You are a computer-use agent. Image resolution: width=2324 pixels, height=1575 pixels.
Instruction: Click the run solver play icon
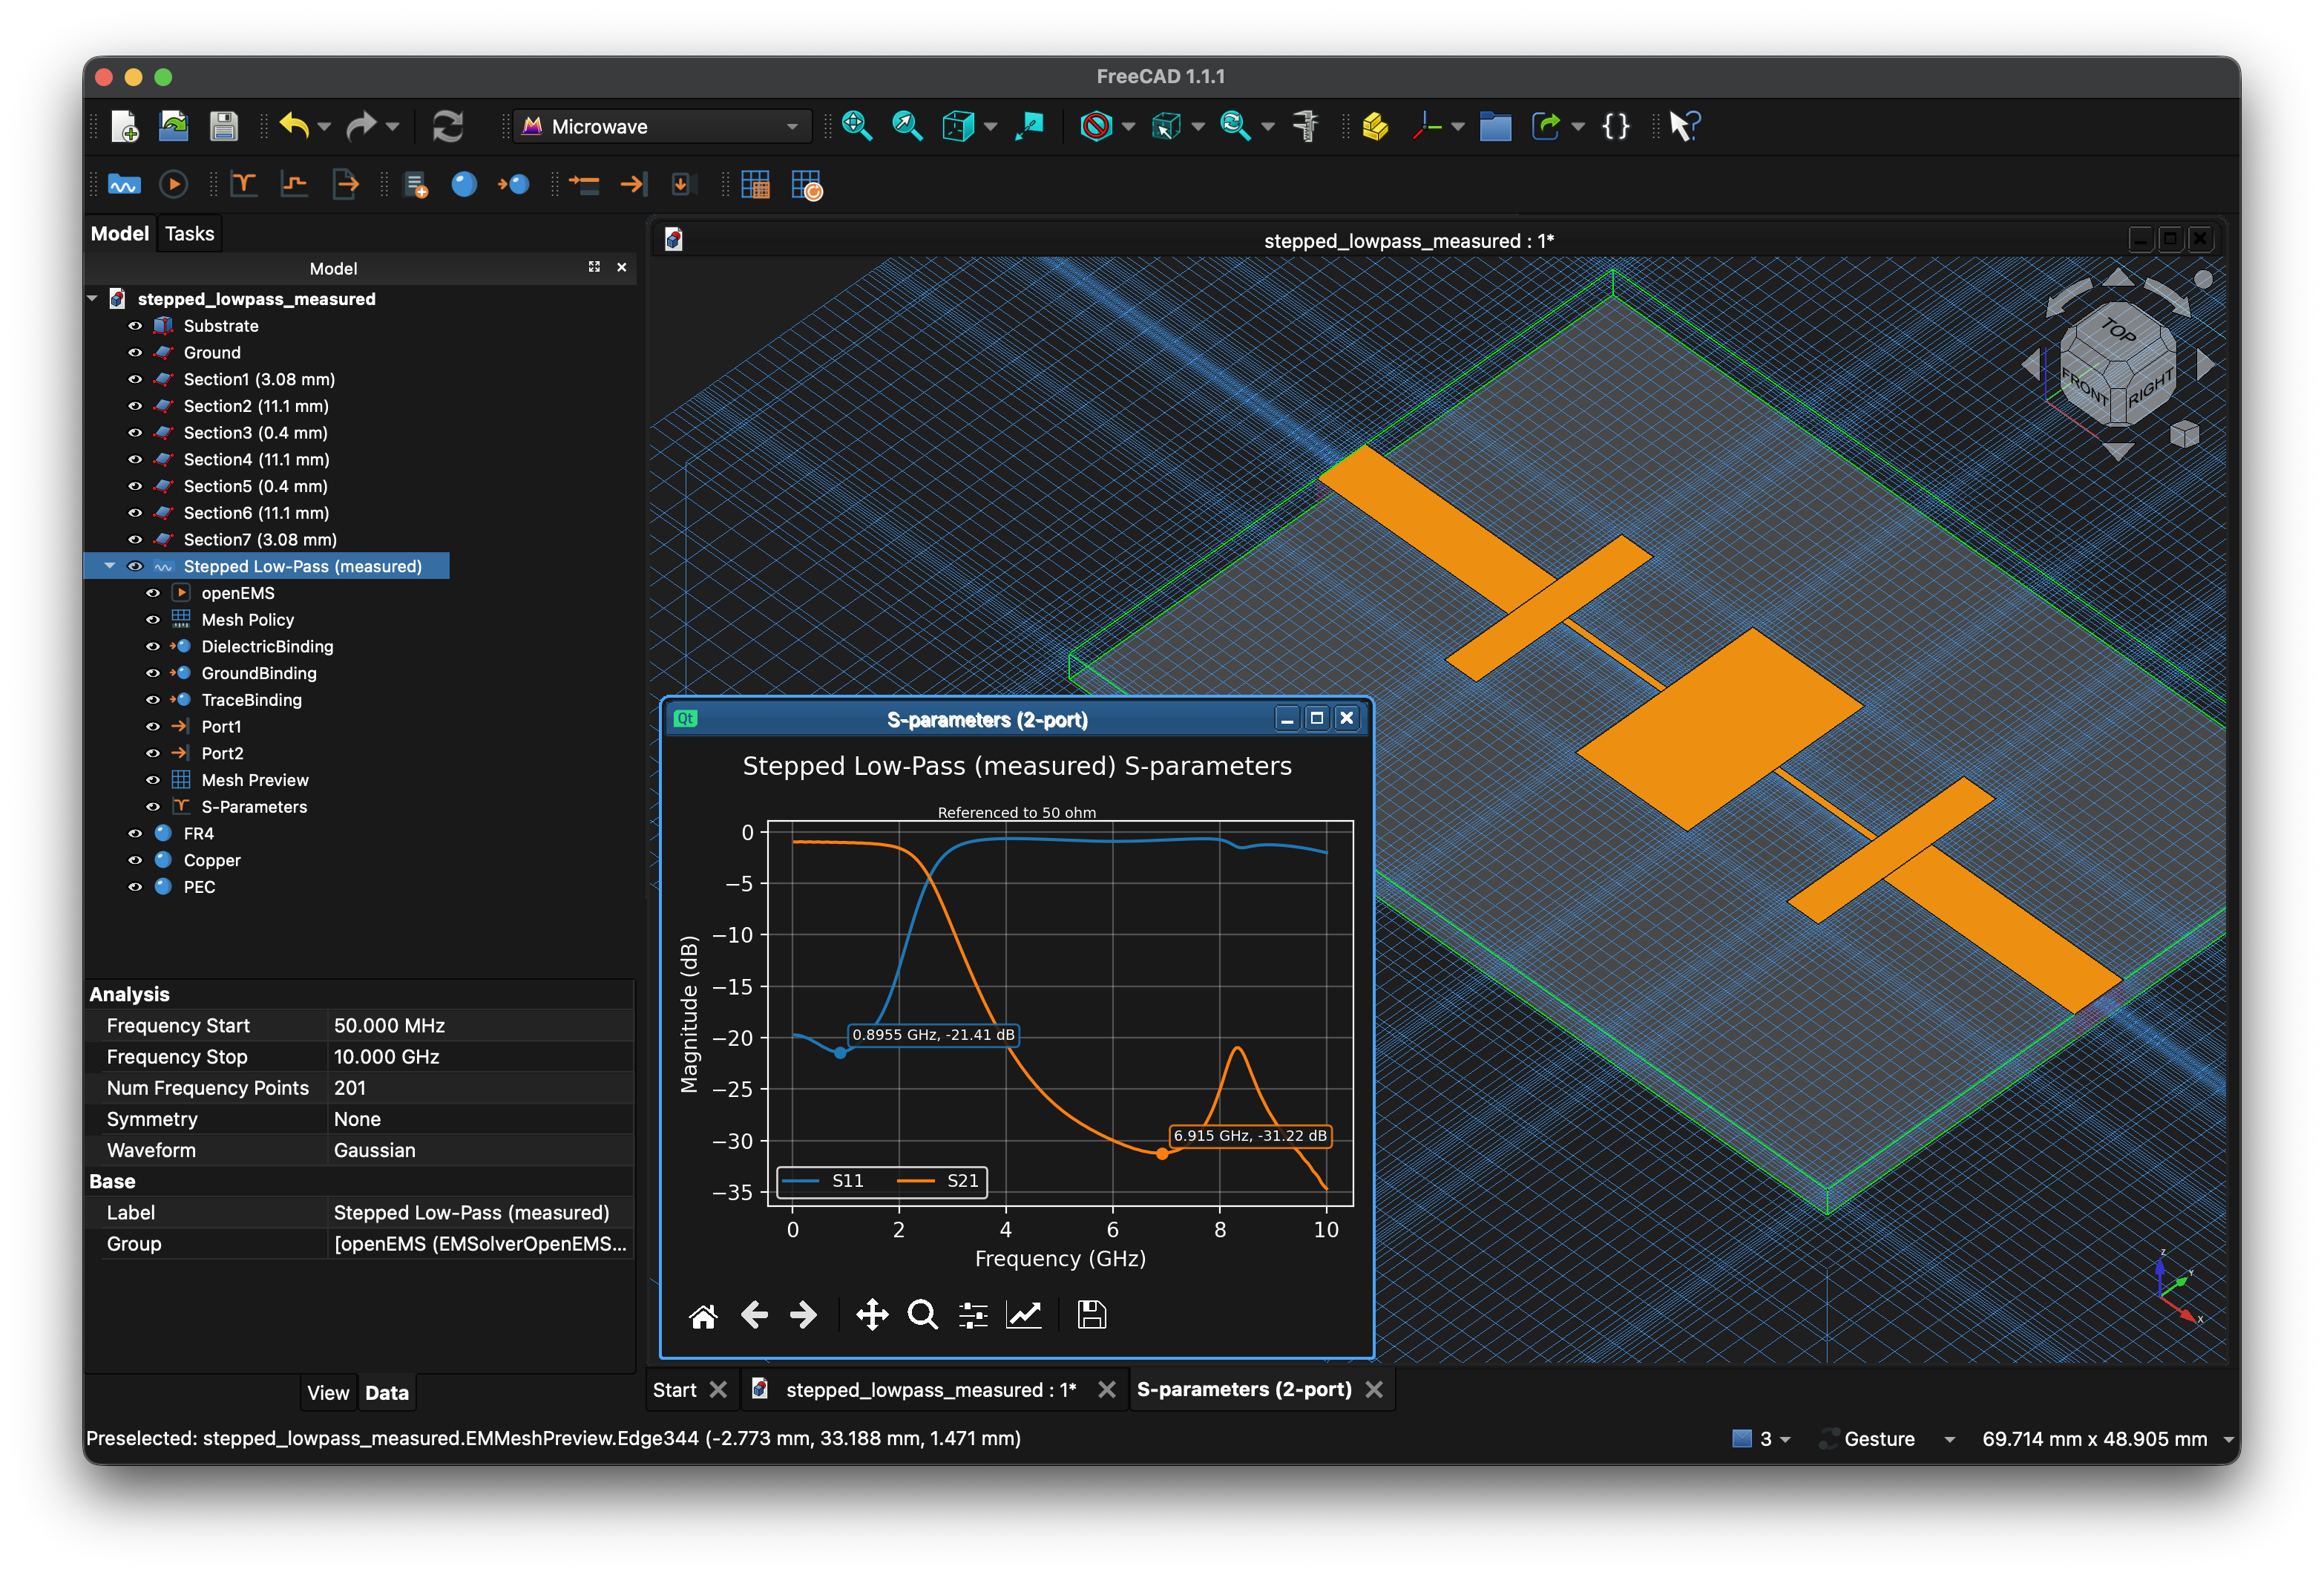(173, 184)
